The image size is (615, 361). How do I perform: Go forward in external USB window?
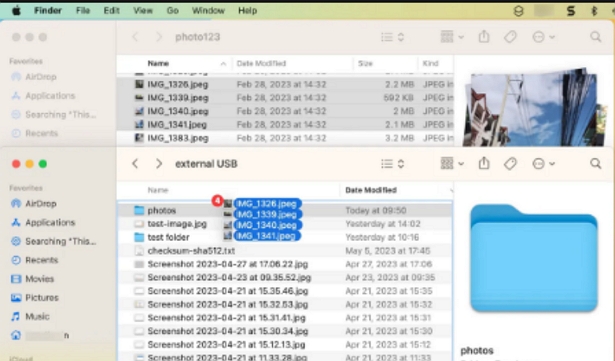[159, 164]
